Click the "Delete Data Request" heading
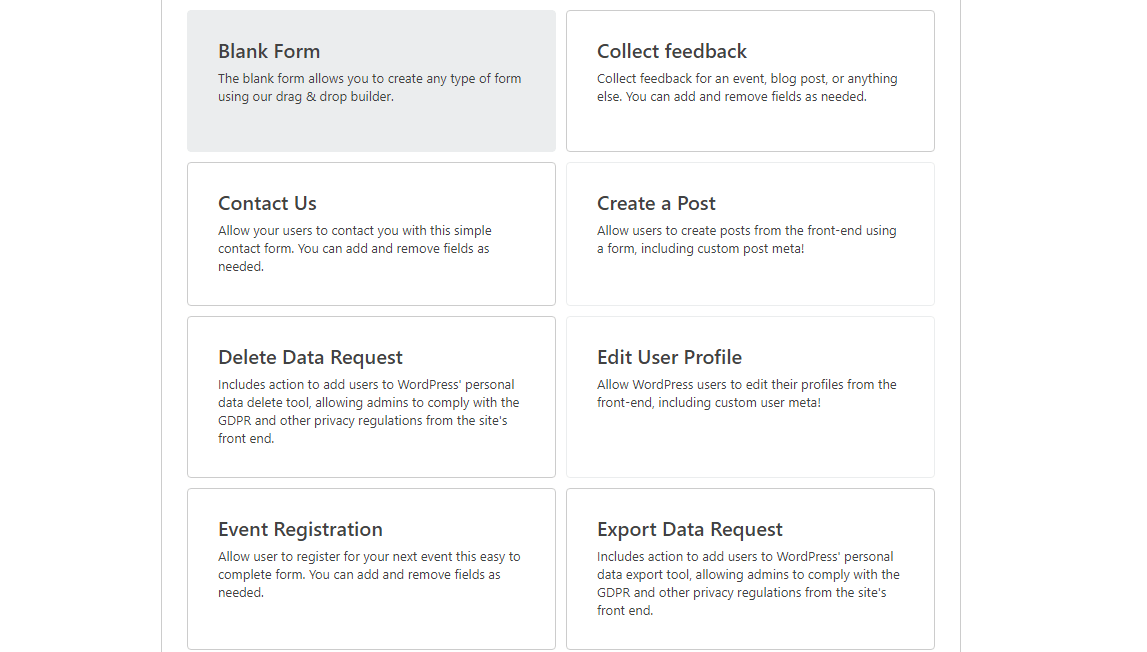 click(310, 357)
